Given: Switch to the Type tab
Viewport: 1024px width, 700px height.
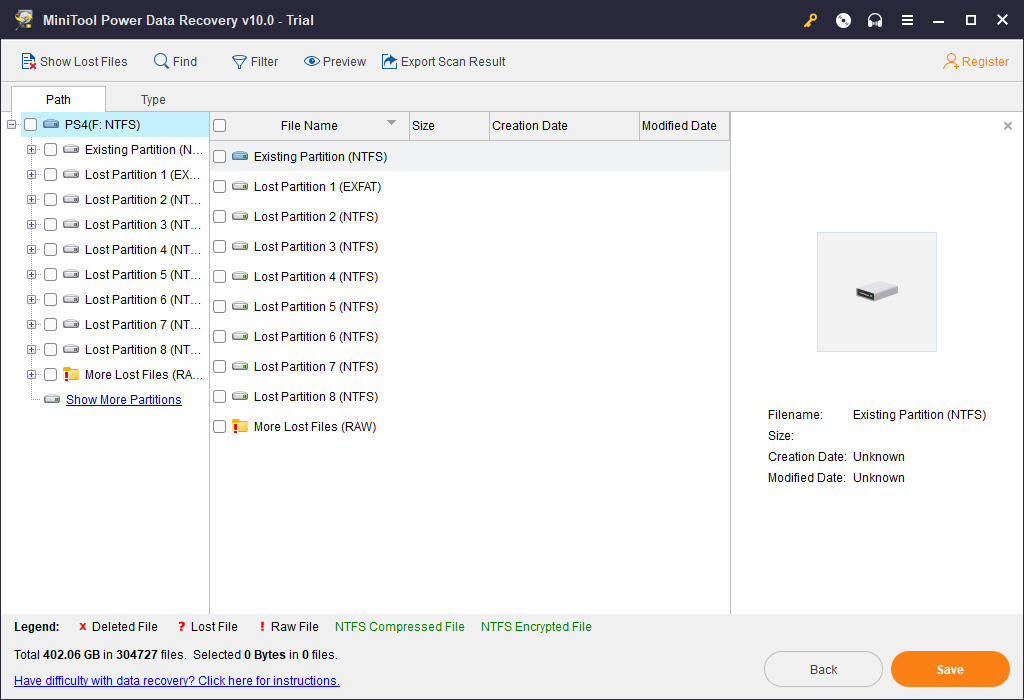Looking at the screenshot, I should 153,99.
